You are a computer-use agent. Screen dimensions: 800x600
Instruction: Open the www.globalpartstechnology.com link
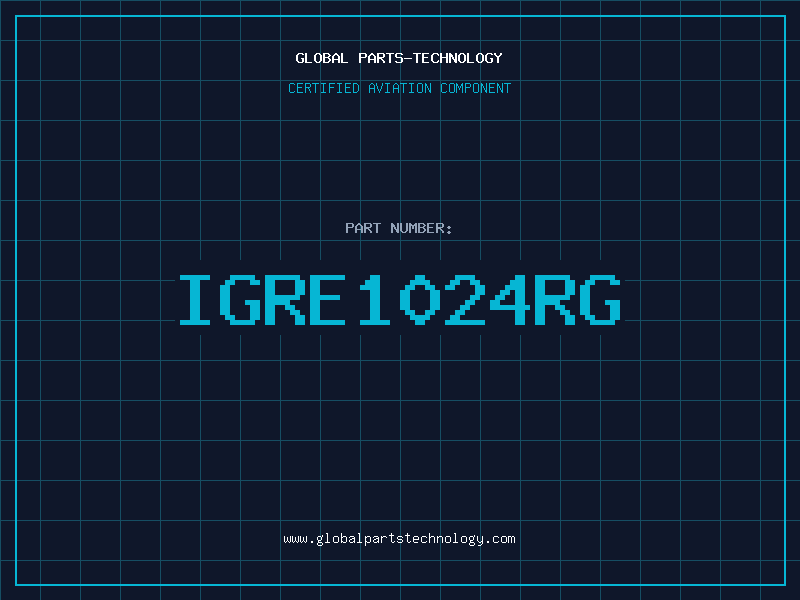pos(399,539)
